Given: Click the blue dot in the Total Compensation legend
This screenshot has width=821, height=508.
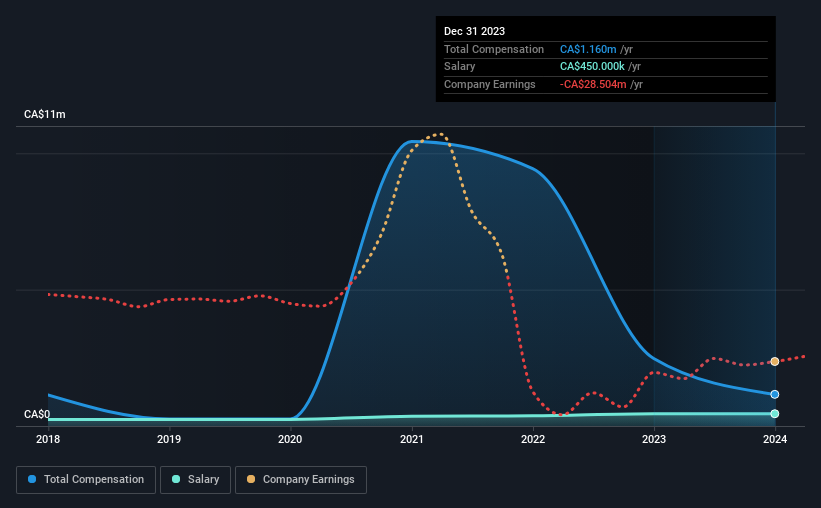Looking at the screenshot, I should coord(32,479).
